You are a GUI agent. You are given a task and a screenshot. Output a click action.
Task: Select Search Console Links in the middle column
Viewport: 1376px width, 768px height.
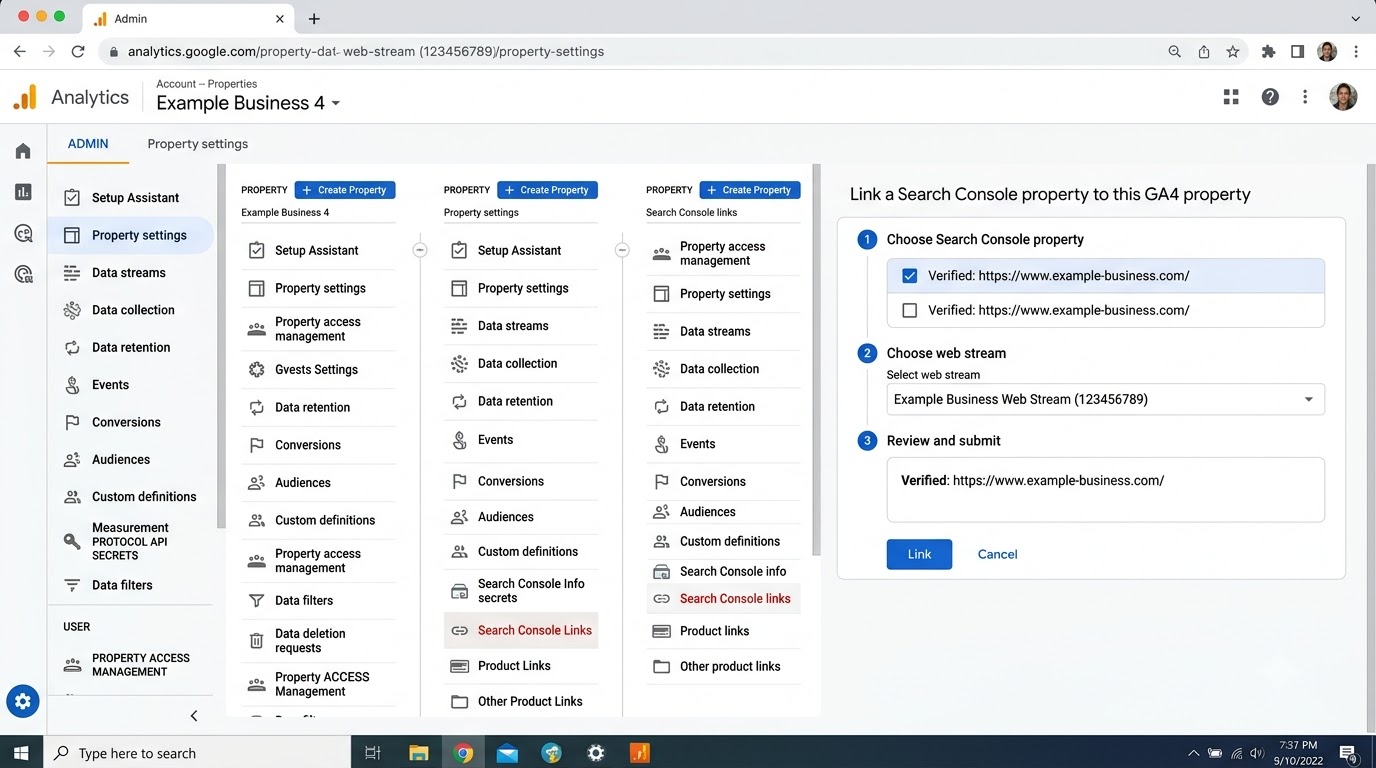pyautogui.click(x=521, y=630)
